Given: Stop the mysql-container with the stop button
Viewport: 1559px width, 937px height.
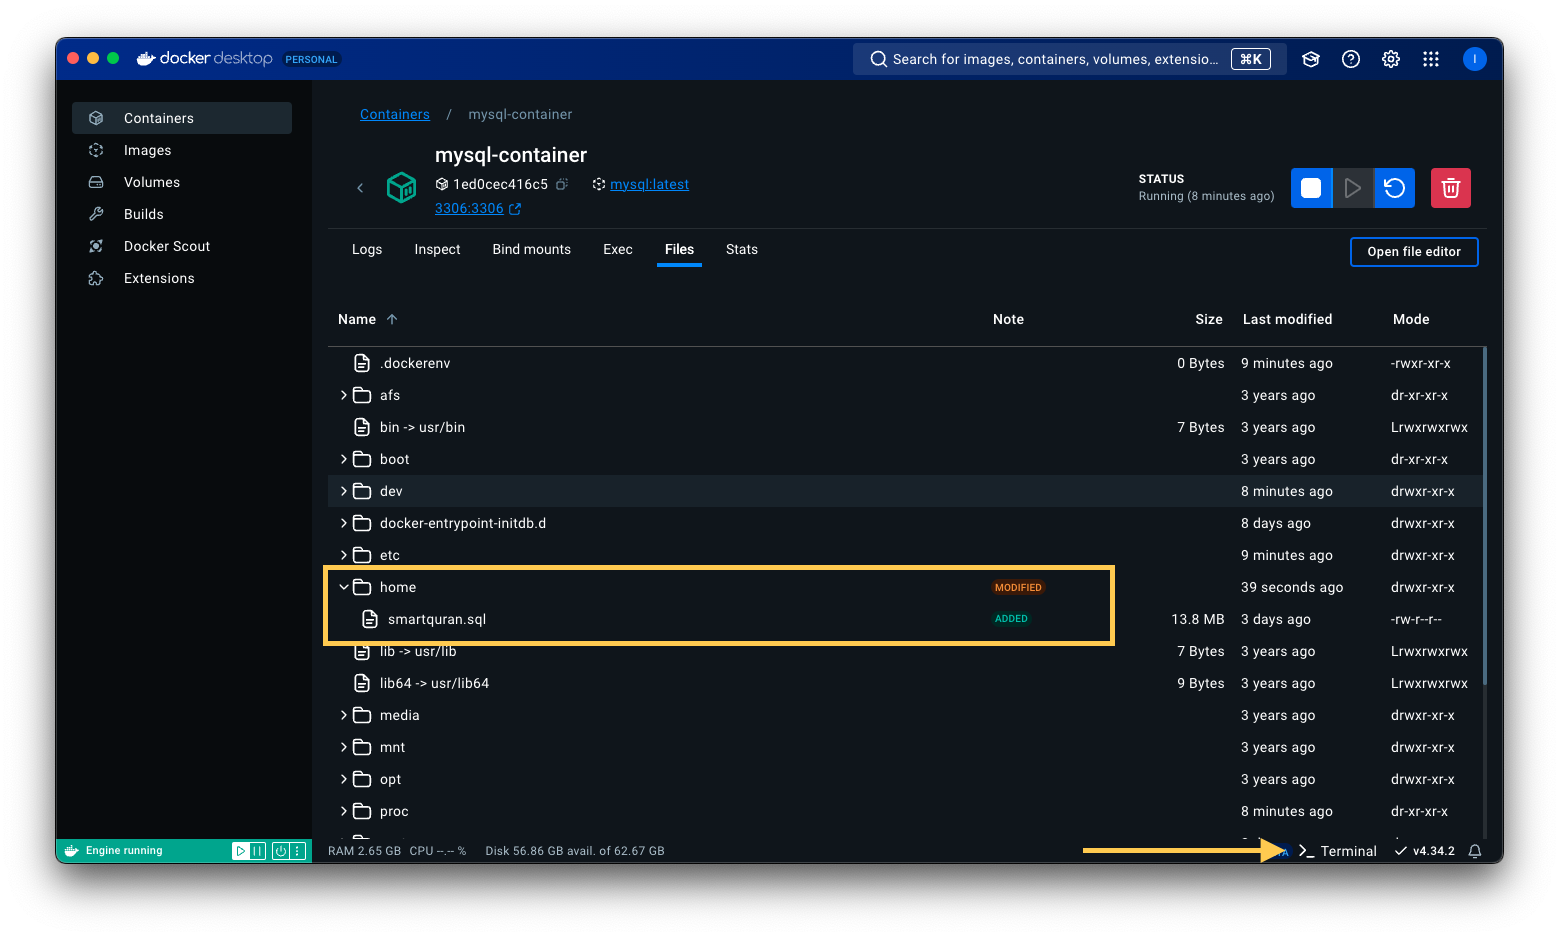Looking at the screenshot, I should 1311,188.
